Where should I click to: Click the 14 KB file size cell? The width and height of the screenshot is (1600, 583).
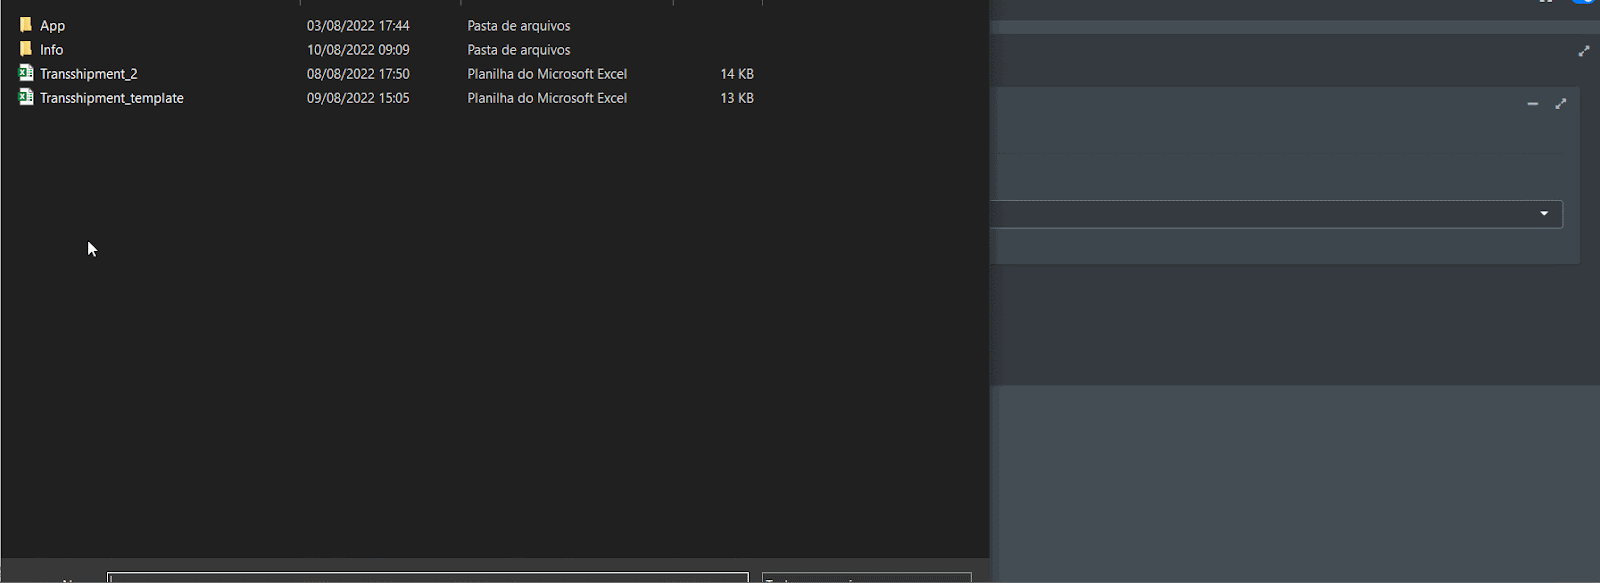(x=737, y=74)
